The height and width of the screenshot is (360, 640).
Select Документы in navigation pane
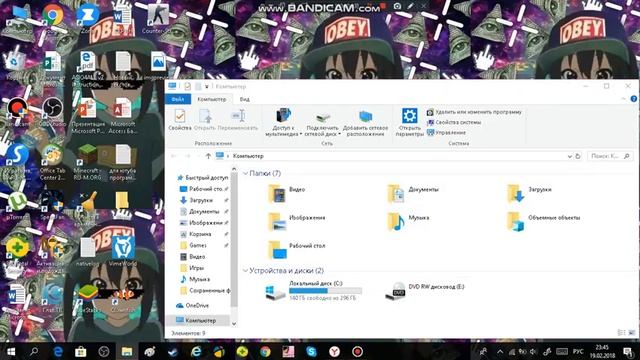point(200,211)
